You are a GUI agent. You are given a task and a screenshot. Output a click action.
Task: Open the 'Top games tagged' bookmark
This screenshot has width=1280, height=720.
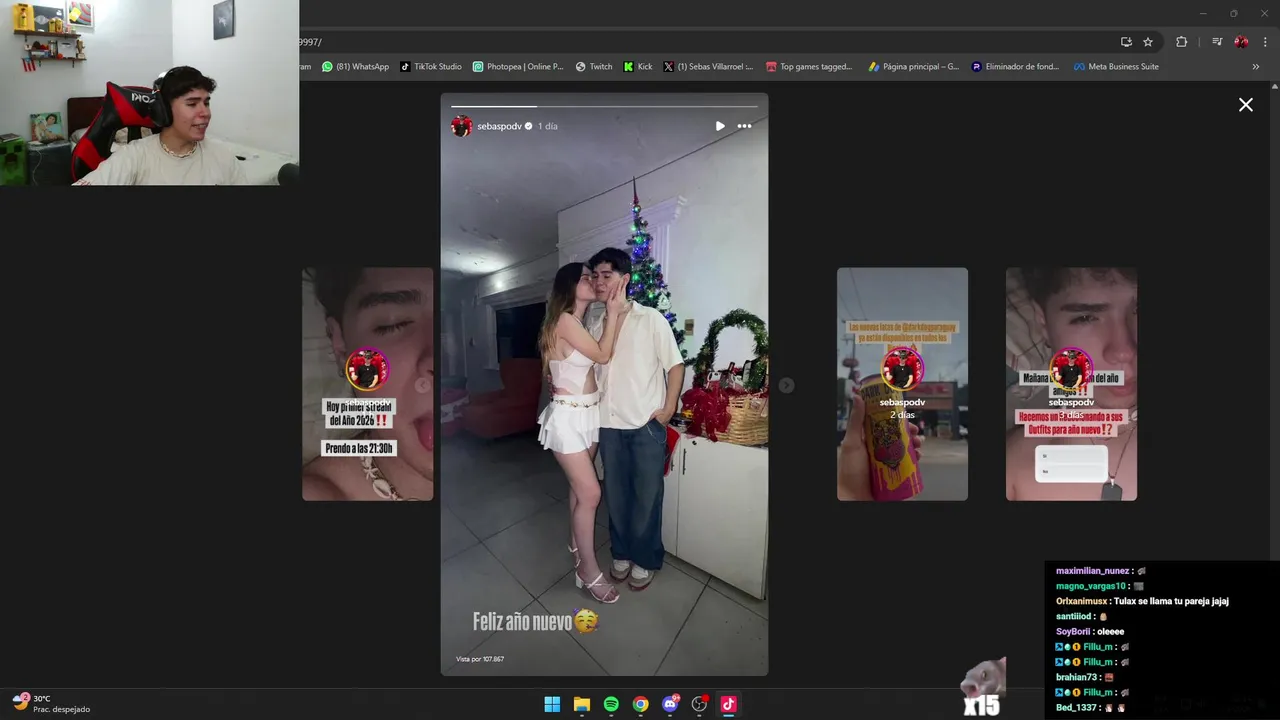pyautogui.click(x=809, y=67)
